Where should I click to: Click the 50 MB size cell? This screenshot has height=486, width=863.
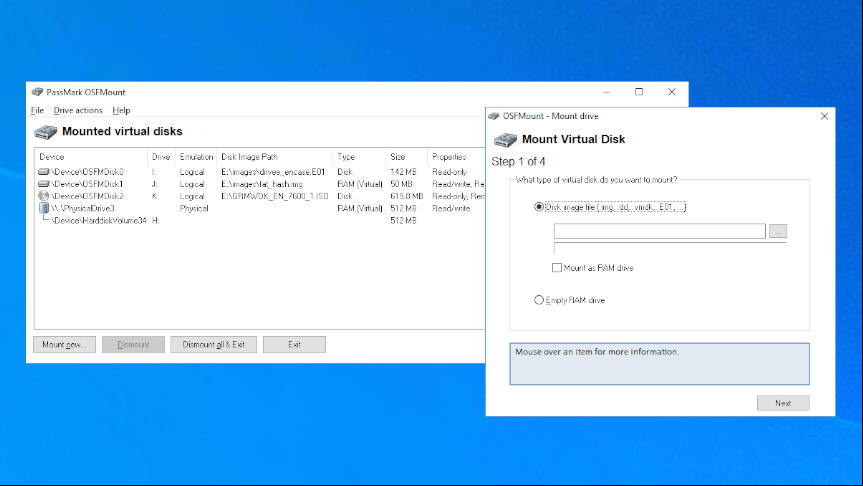point(401,184)
